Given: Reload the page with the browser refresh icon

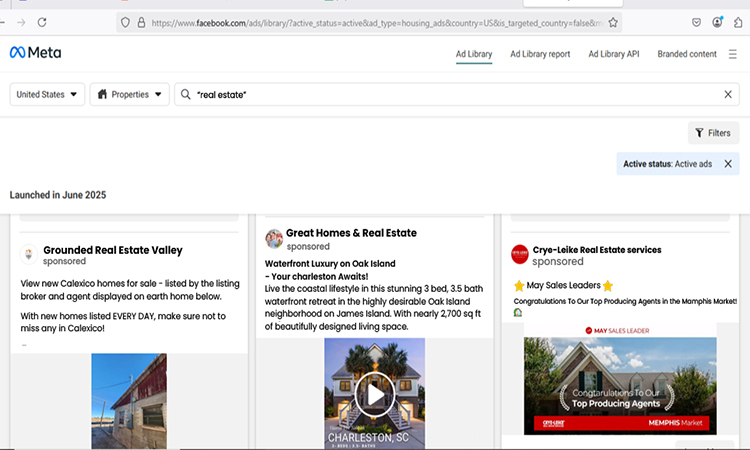Looking at the screenshot, I should pyautogui.click(x=42, y=22).
